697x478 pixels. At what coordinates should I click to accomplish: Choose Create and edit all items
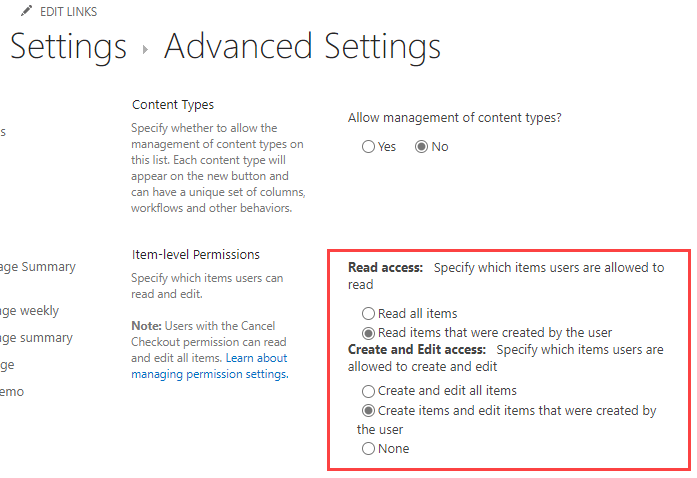(x=369, y=391)
